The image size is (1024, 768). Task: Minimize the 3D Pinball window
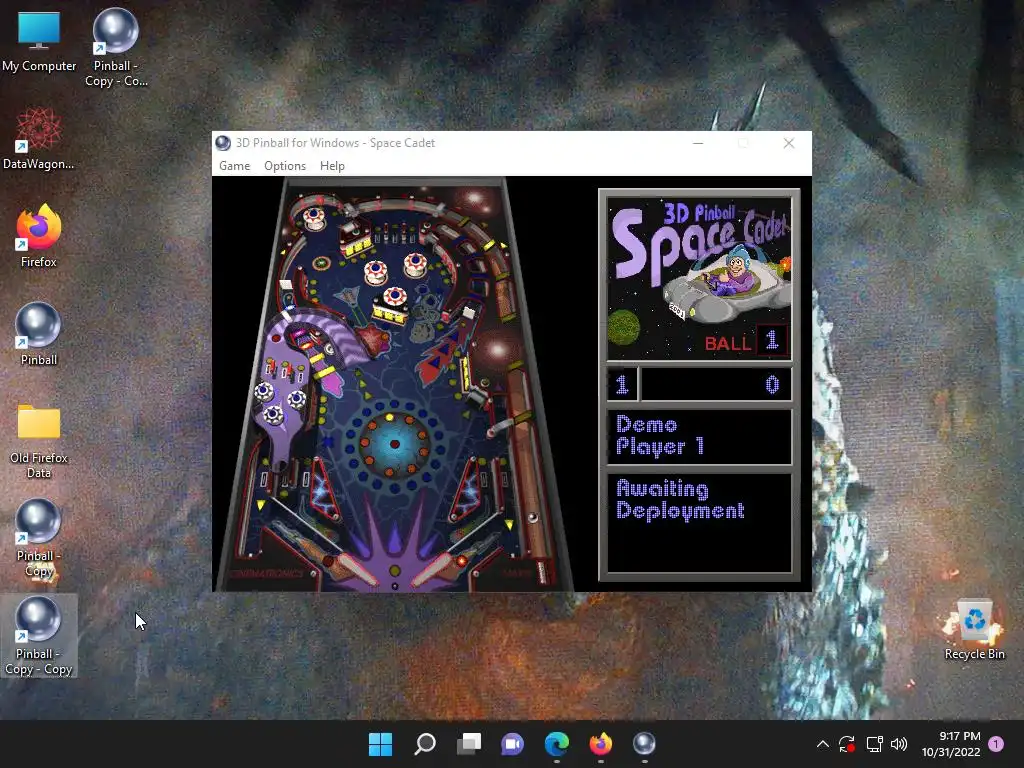[698, 143]
